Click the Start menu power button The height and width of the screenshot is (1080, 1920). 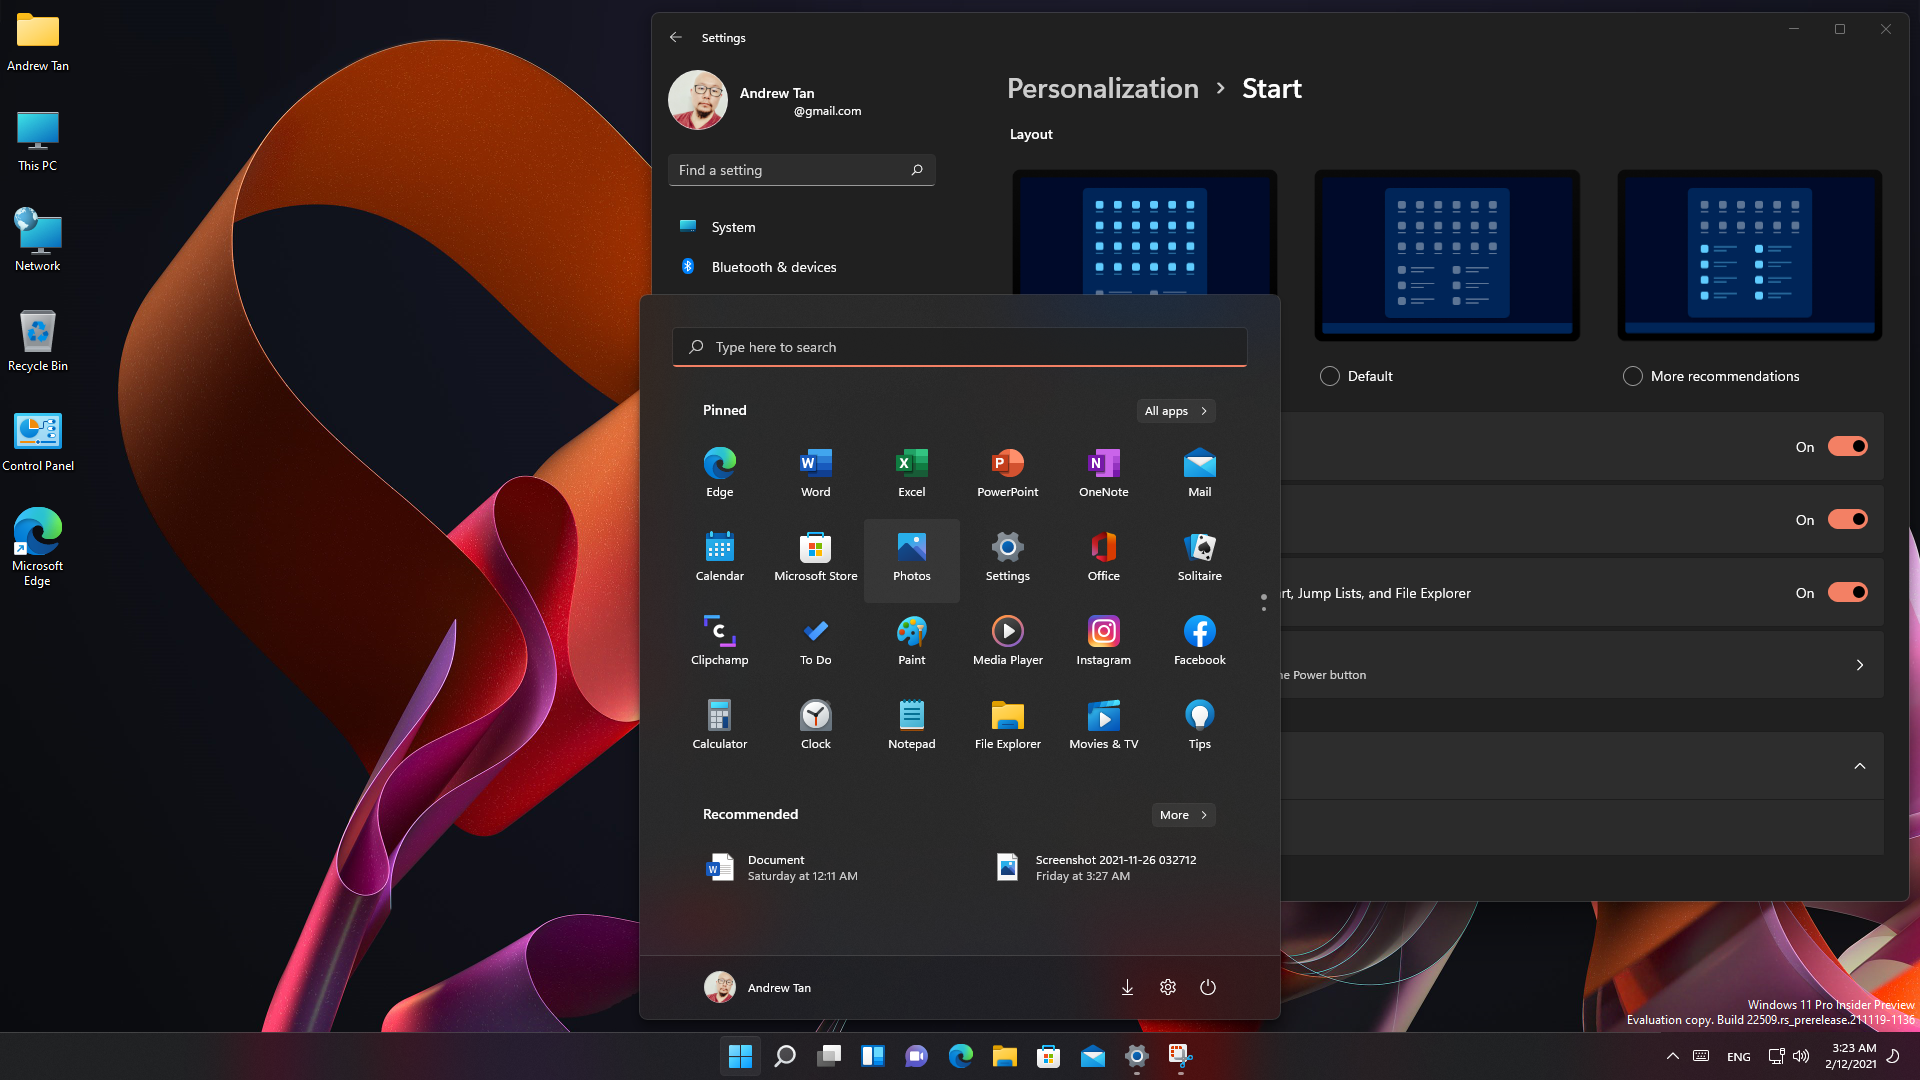pos(1207,987)
